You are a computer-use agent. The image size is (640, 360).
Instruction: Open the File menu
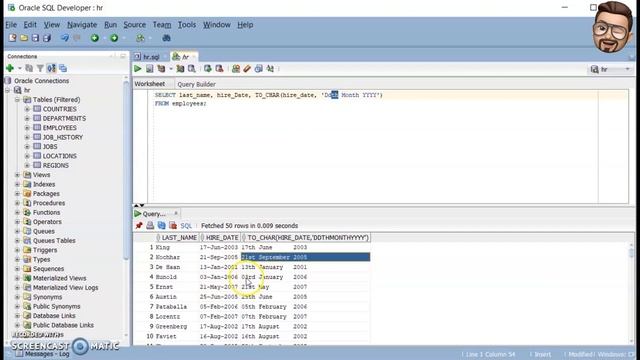point(11,25)
